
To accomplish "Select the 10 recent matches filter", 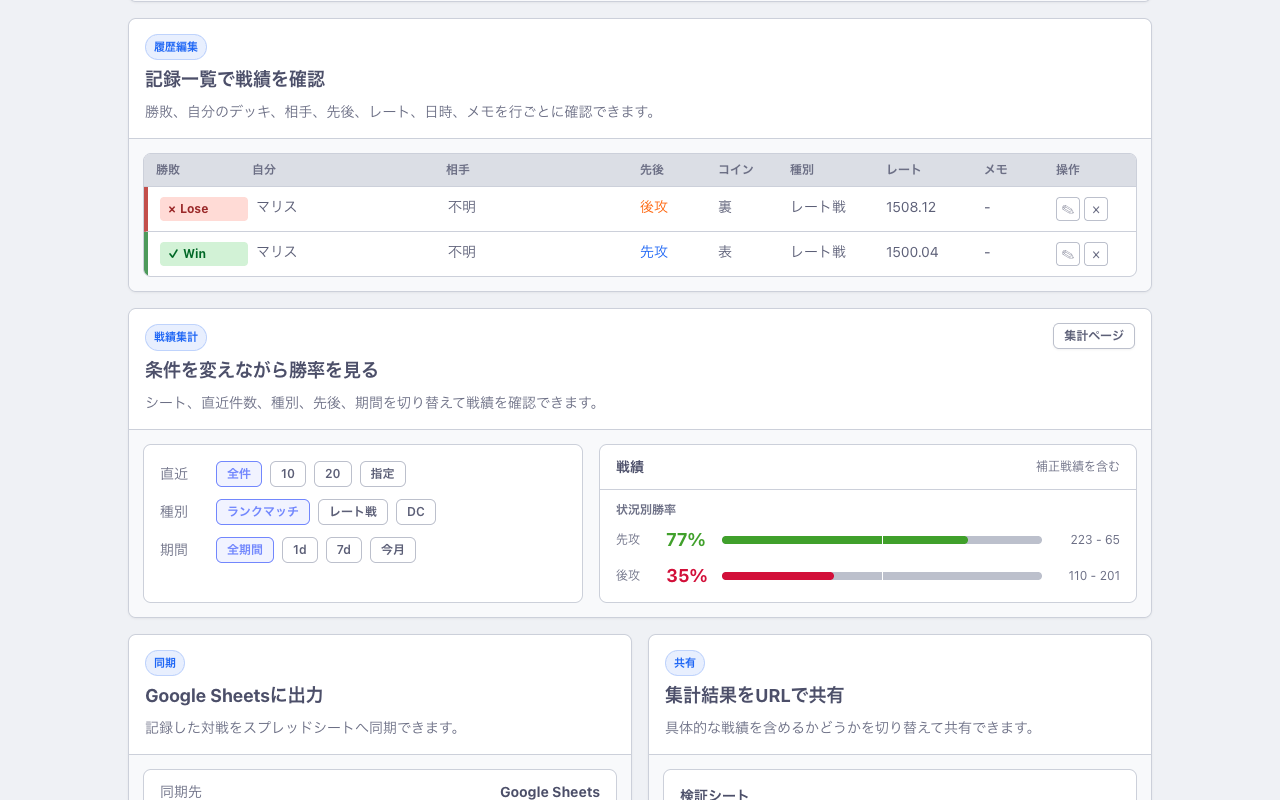I will click(x=288, y=474).
